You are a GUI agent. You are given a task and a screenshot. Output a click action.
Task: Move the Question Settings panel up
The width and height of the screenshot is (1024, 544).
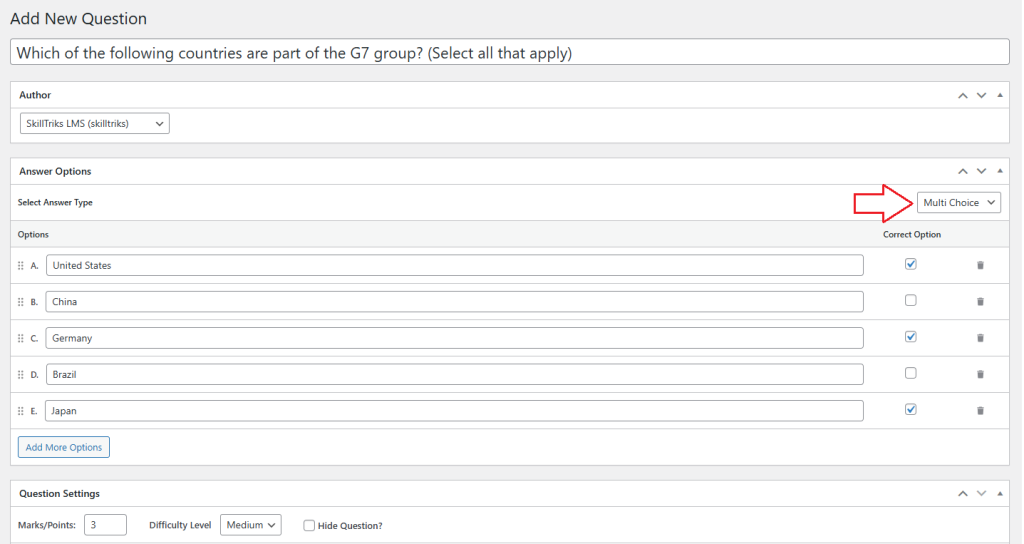pyautogui.click(x=962, y=493)
